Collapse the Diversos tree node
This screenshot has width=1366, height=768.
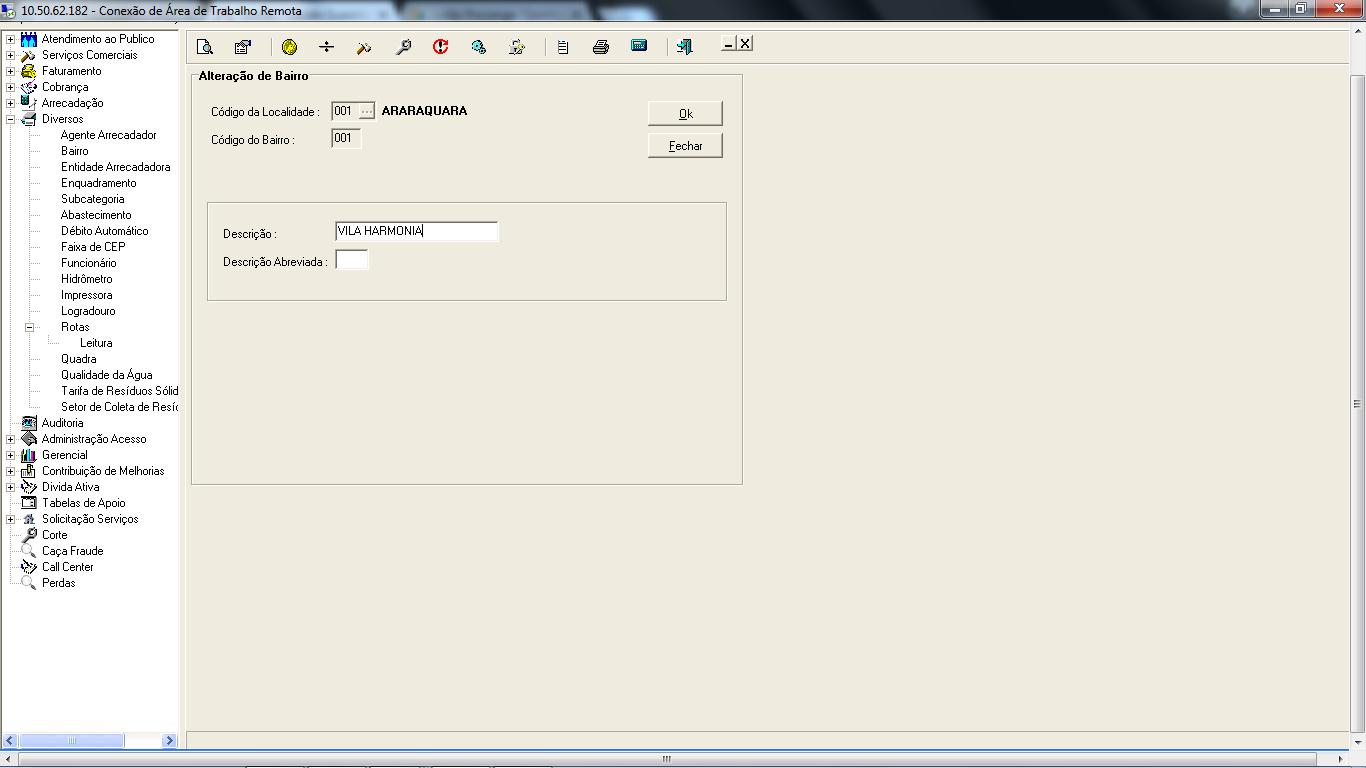tap(10, 119)
